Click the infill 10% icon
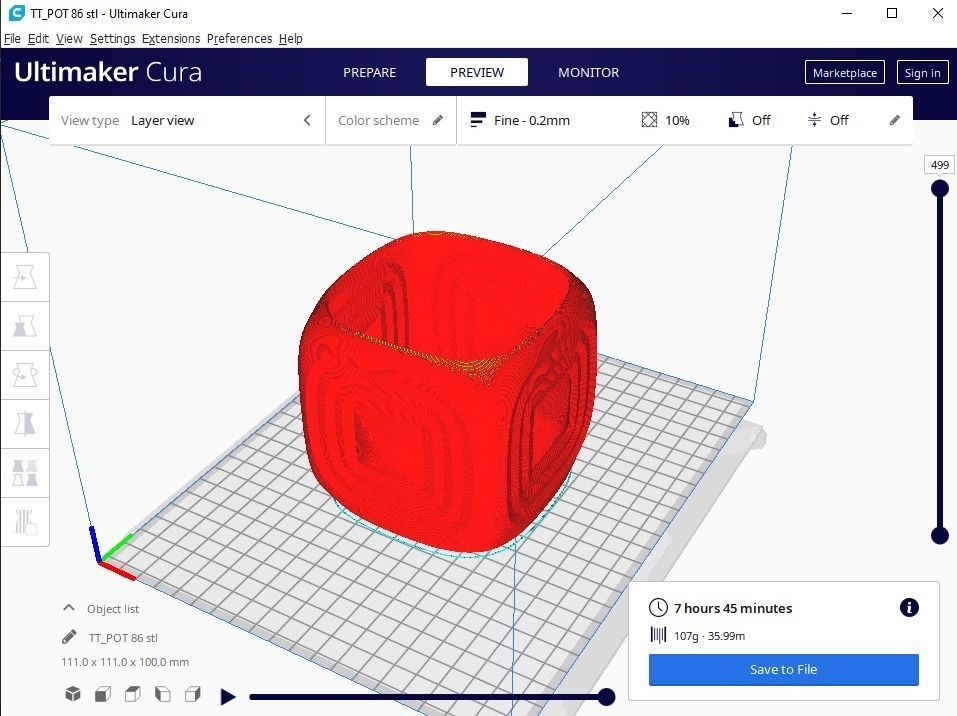 click(x=649, y=120)
